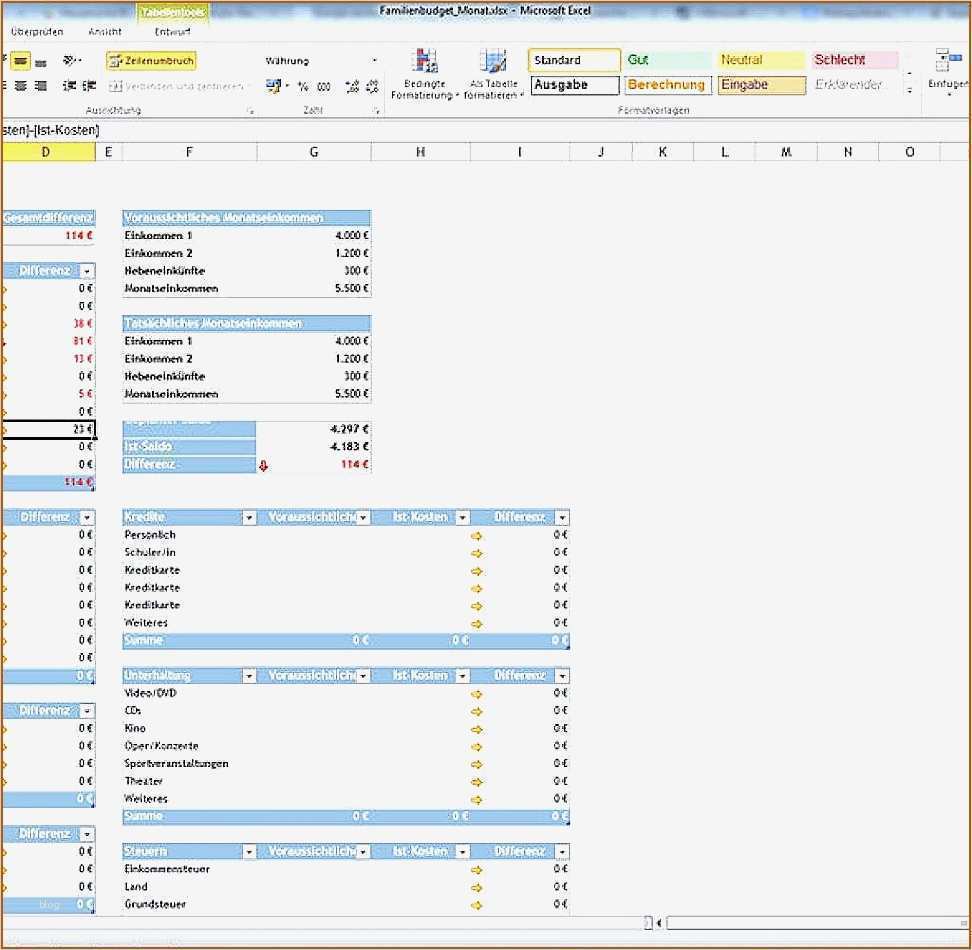Apply the Eingabe cell style
The width and height of the screenshot is (972, 950).
pos(761,85)
